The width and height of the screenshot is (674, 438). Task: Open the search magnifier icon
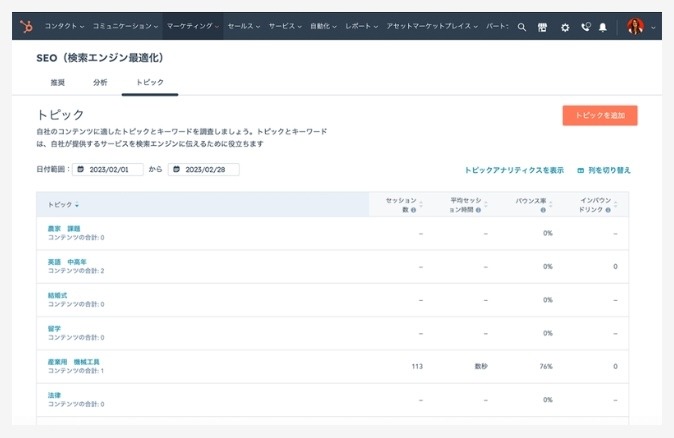[x=521, y=27]
